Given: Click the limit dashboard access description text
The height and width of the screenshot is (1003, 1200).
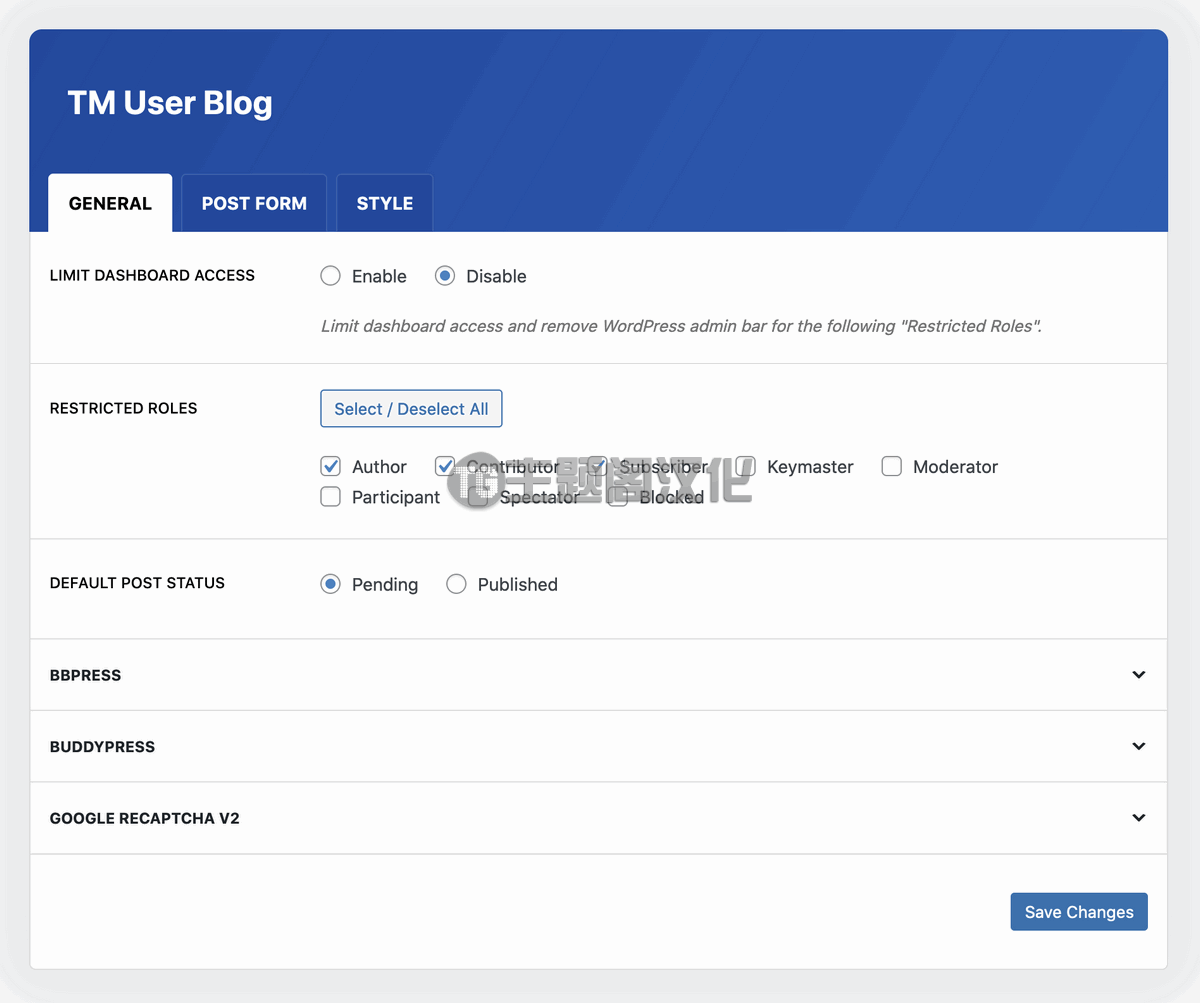Looking at the screenshot, I should (x=681, y=326).
